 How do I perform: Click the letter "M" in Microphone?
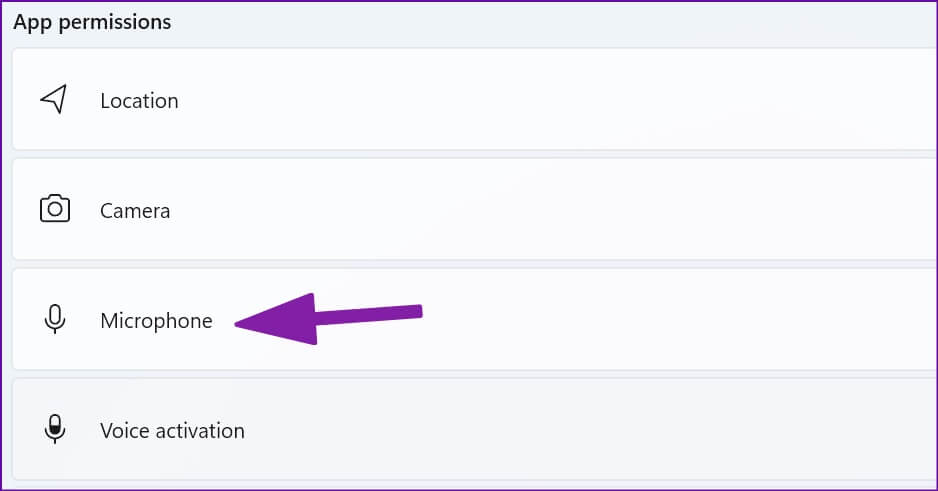click(108, 321)
